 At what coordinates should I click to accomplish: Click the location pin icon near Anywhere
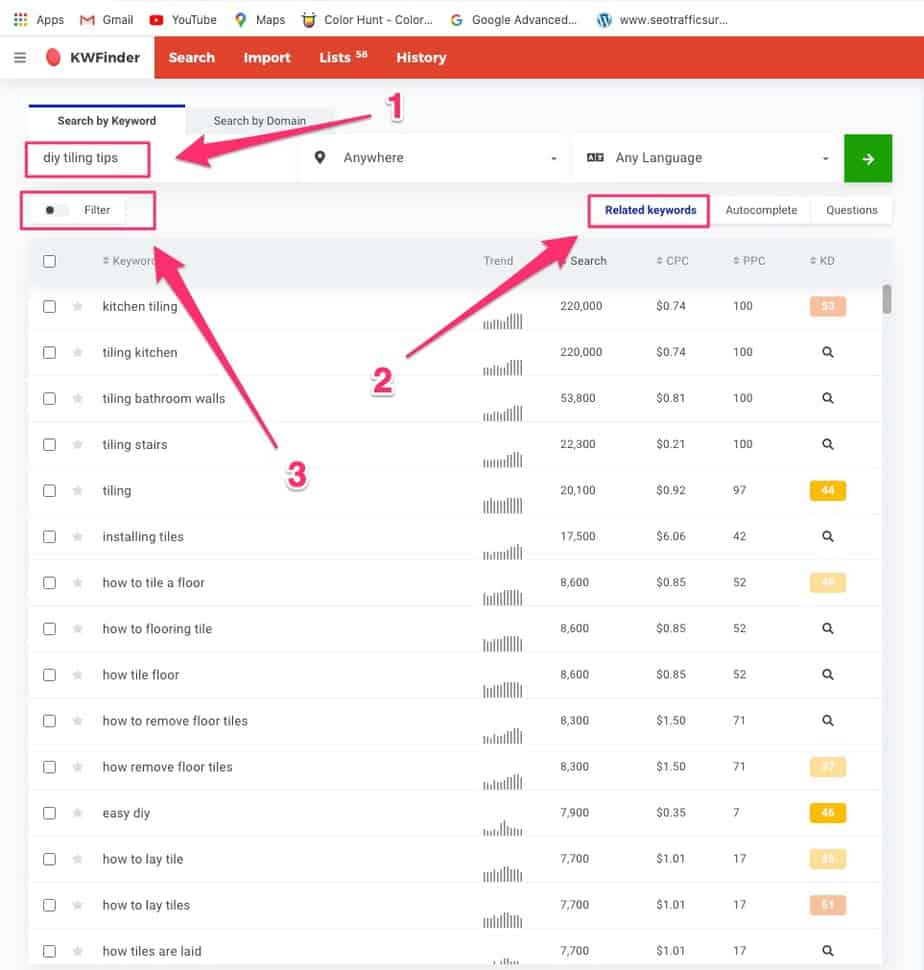click(318, 157)
